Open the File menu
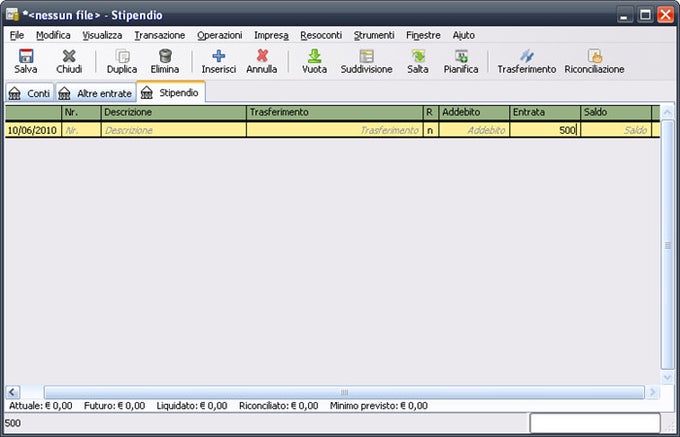680x437 pixels. point(17,35)
